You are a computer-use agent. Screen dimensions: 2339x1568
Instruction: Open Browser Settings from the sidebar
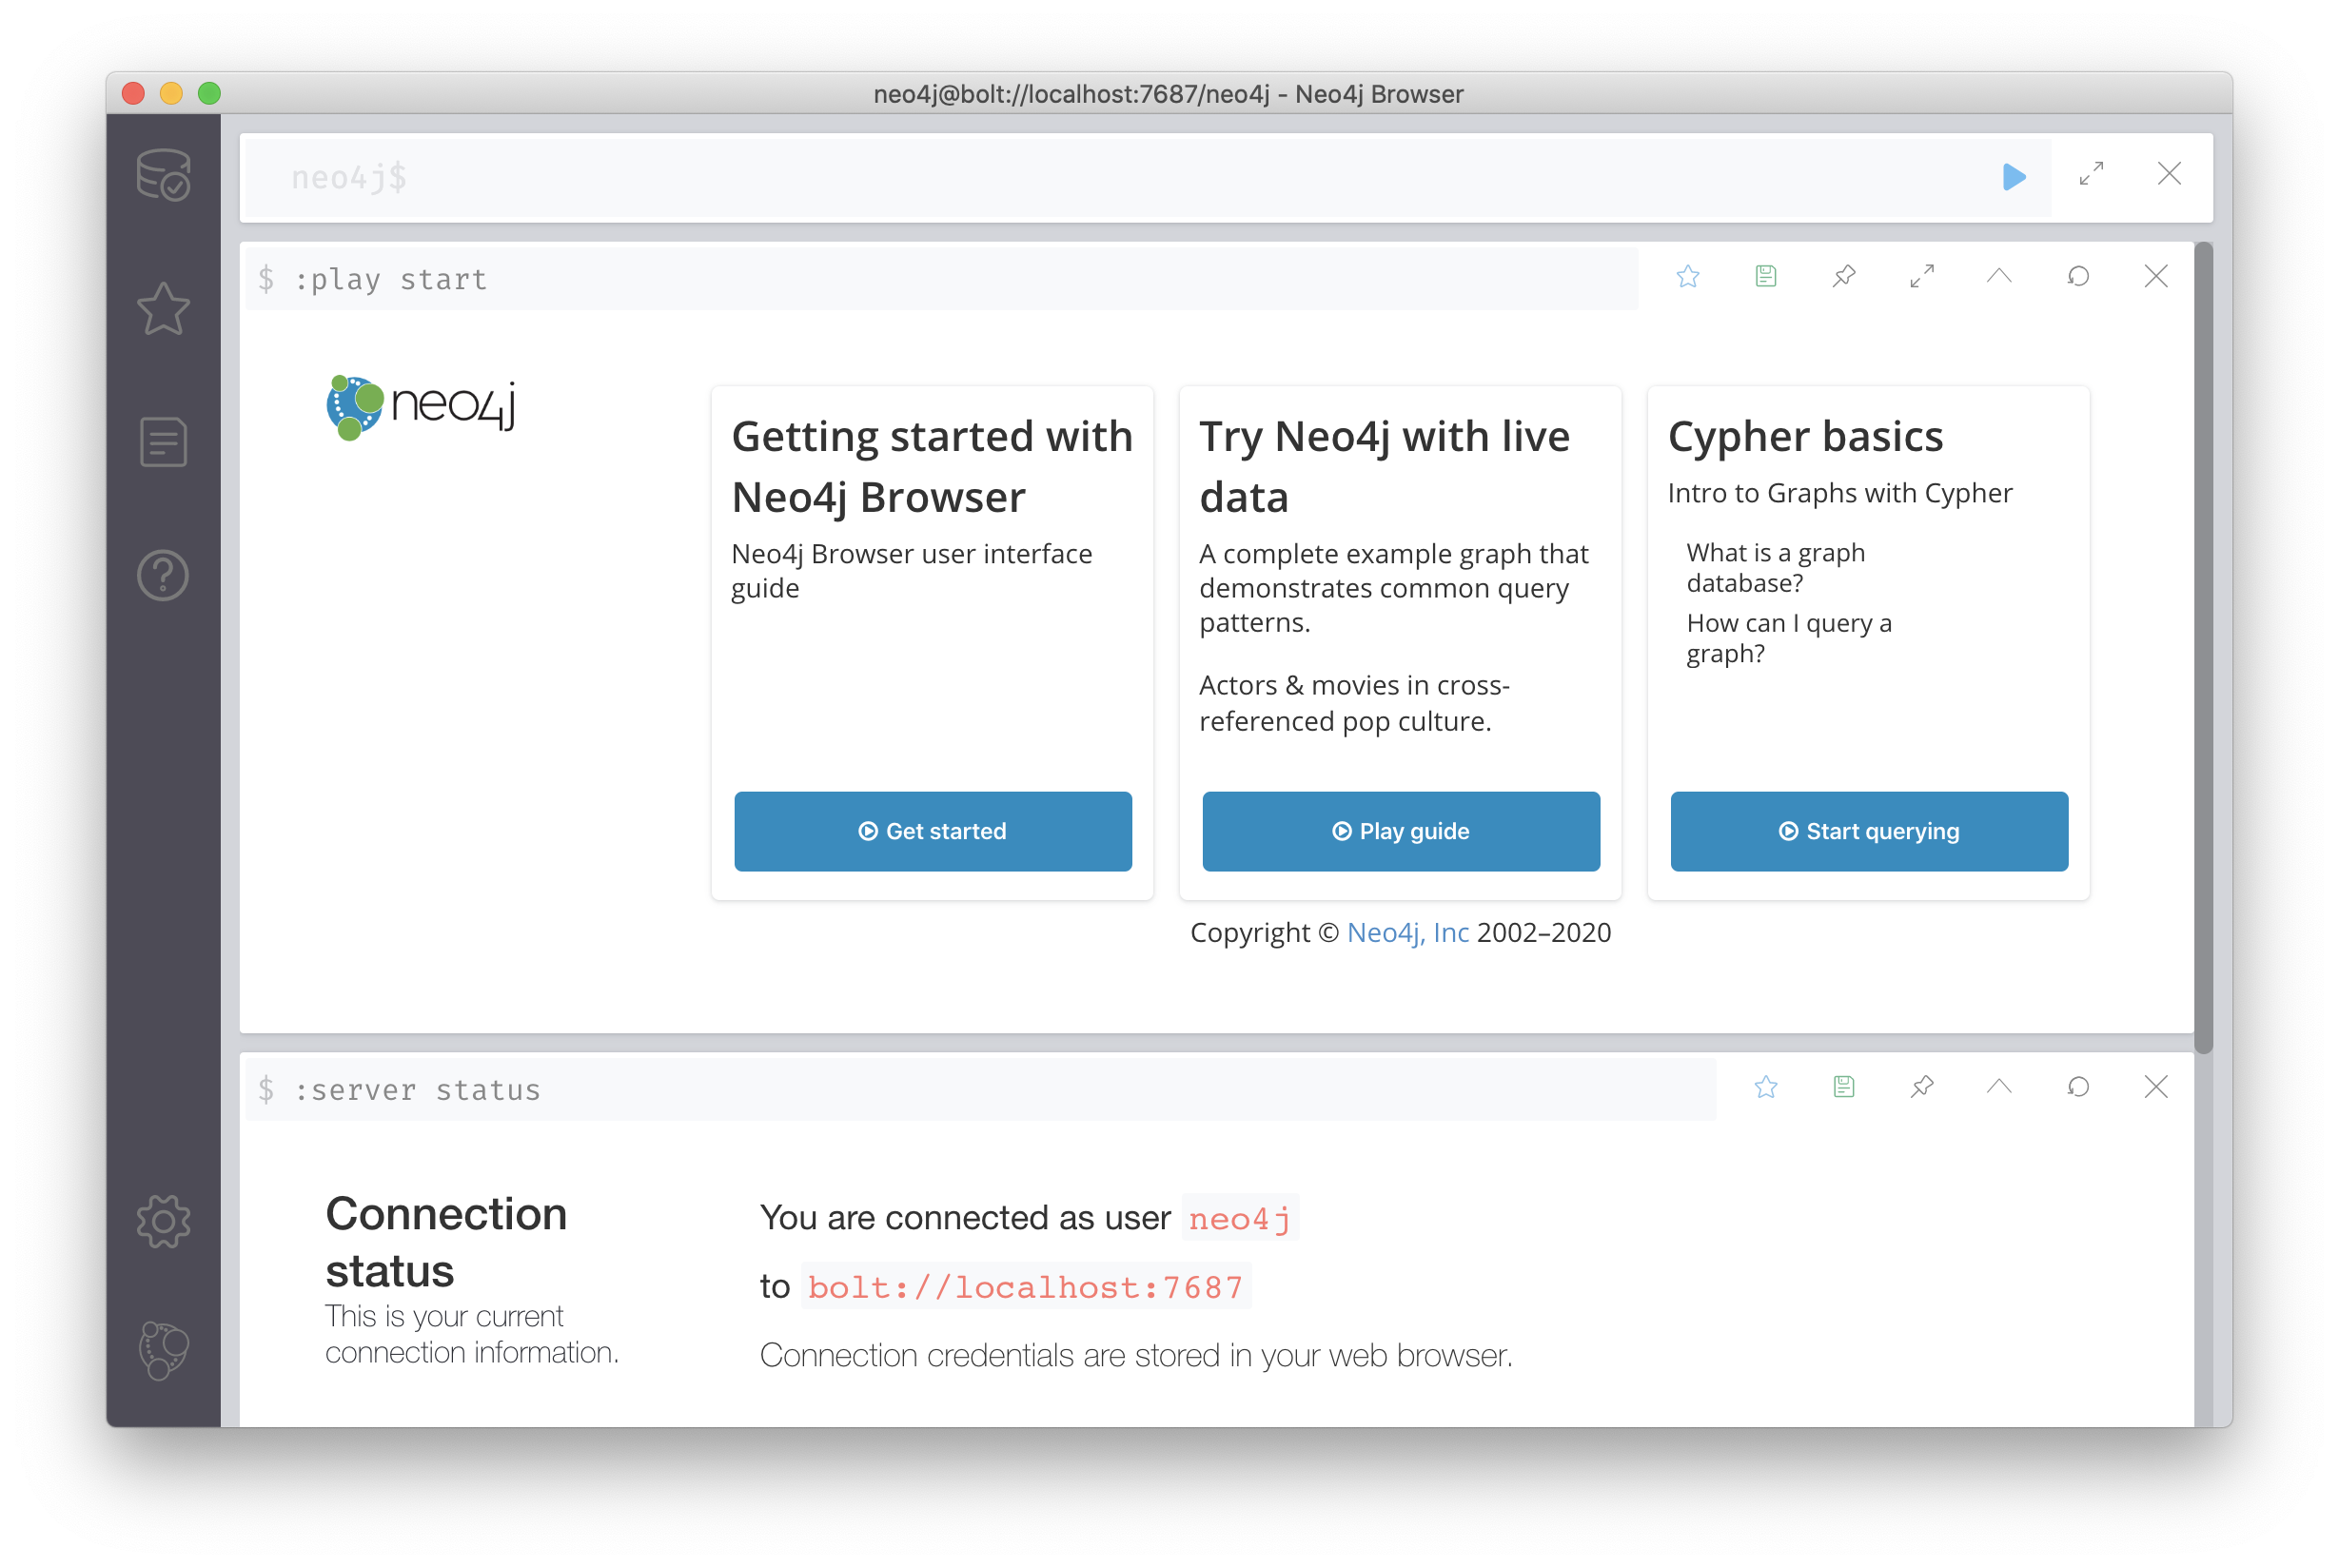coord(163,1220)
